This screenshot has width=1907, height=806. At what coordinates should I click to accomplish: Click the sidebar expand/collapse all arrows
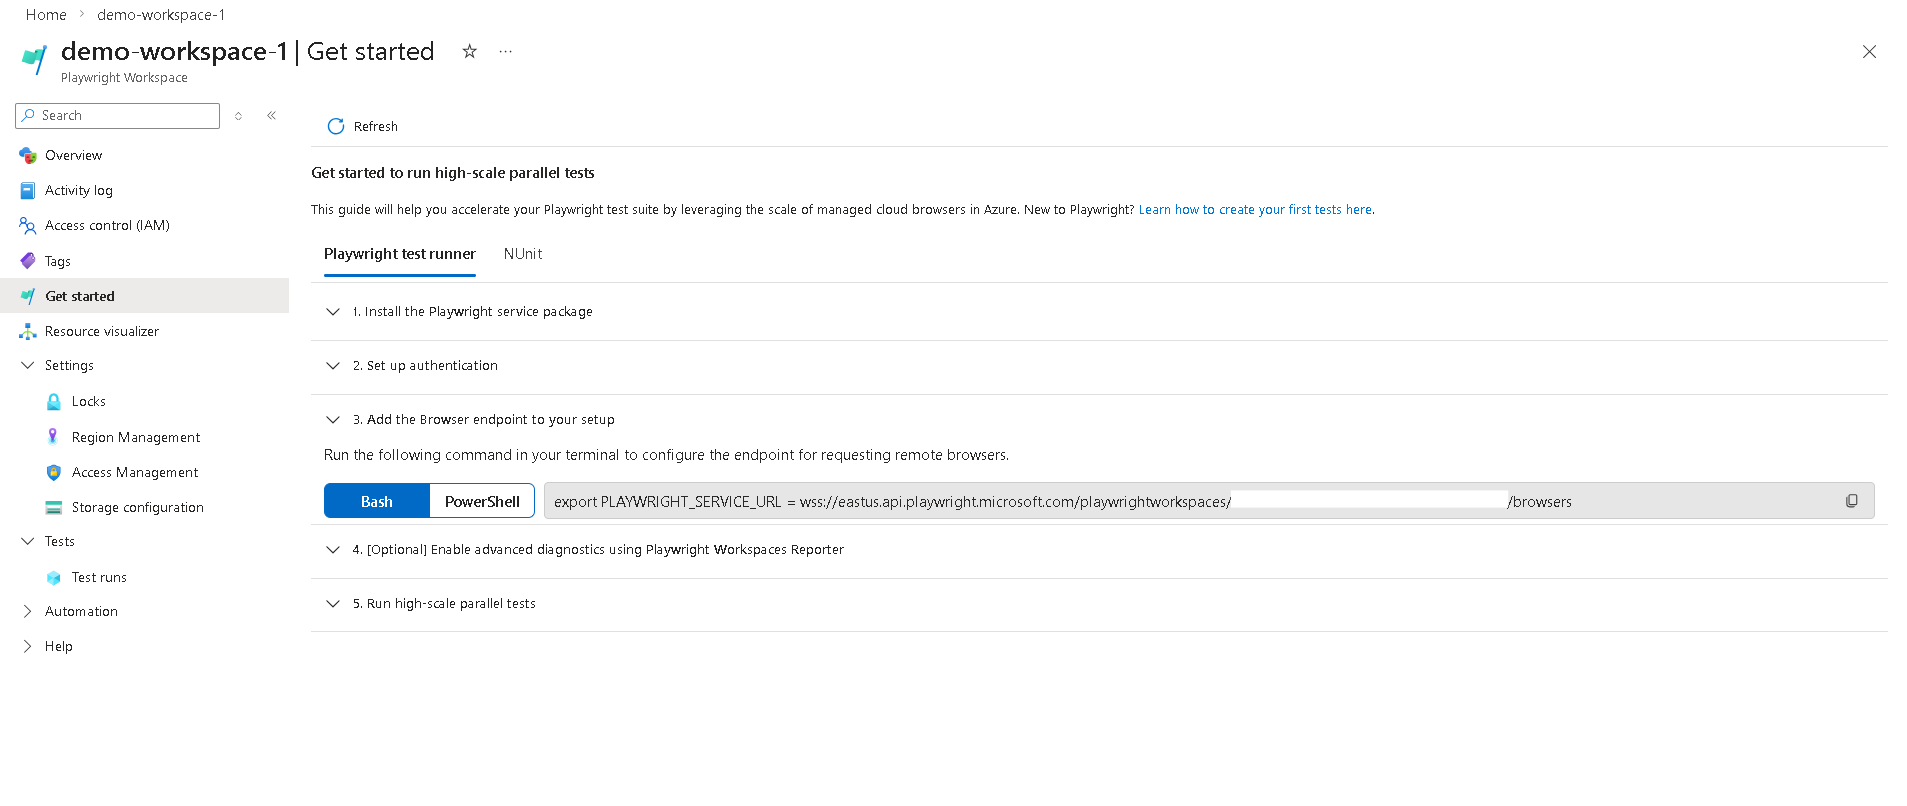point(238,116)
